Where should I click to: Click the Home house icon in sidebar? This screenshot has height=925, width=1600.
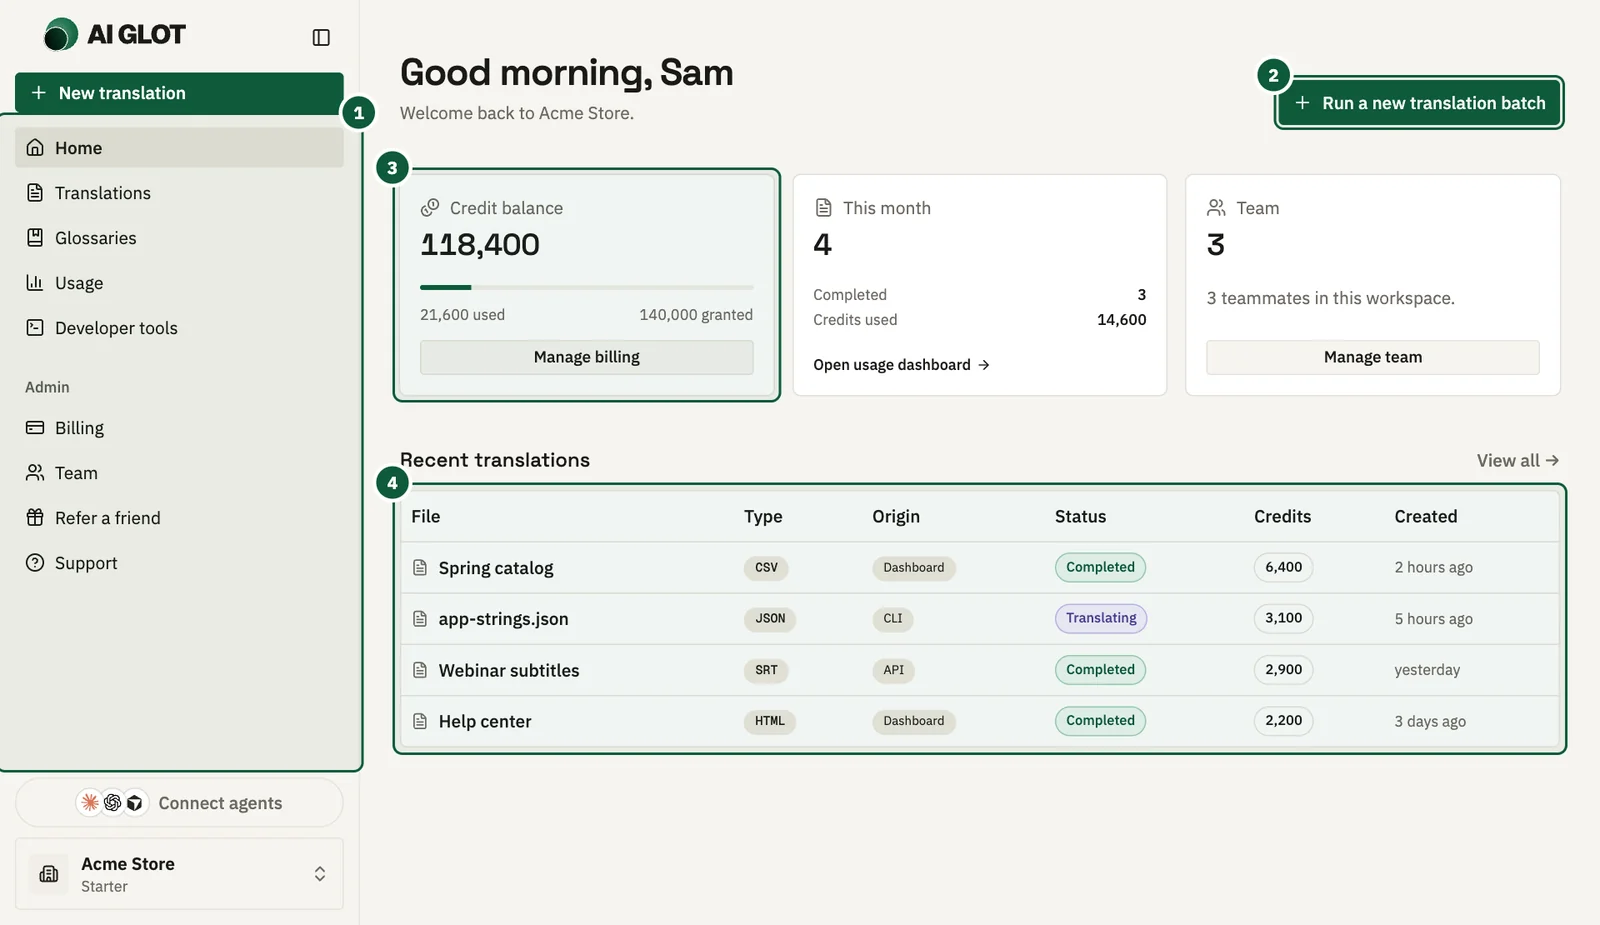tap(35, 148)
